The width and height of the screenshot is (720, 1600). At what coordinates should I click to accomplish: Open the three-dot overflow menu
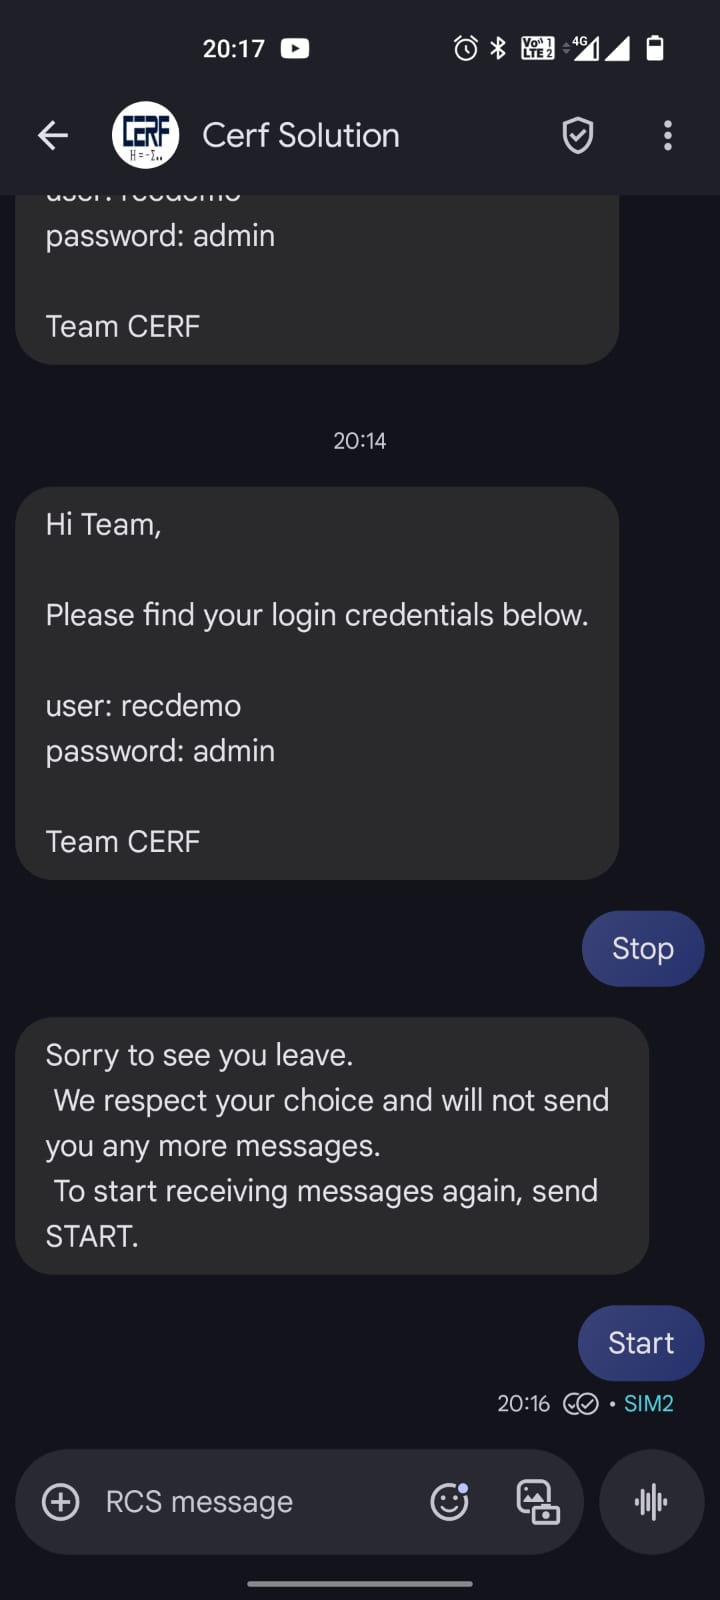click(667, 135)
